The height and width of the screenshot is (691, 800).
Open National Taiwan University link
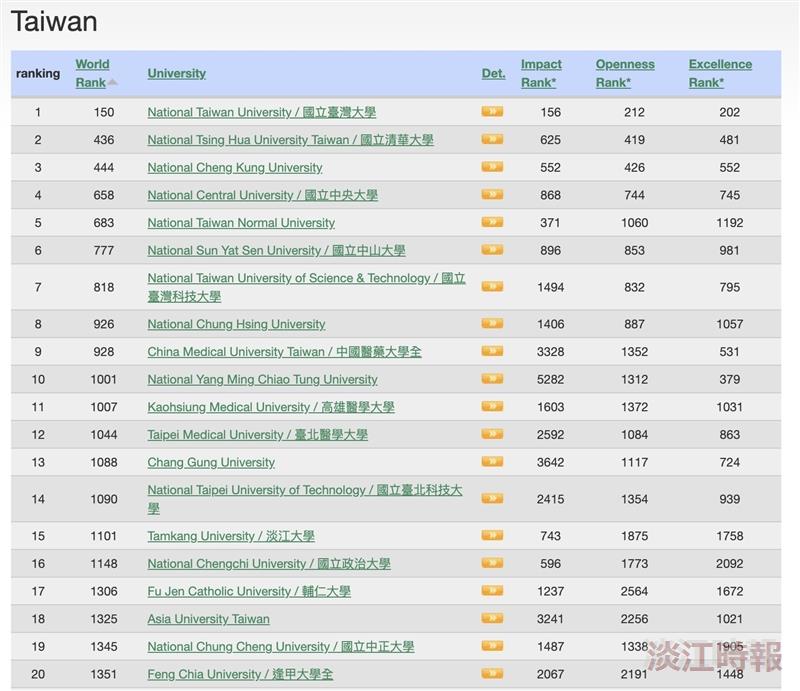[x=262, y=112]
